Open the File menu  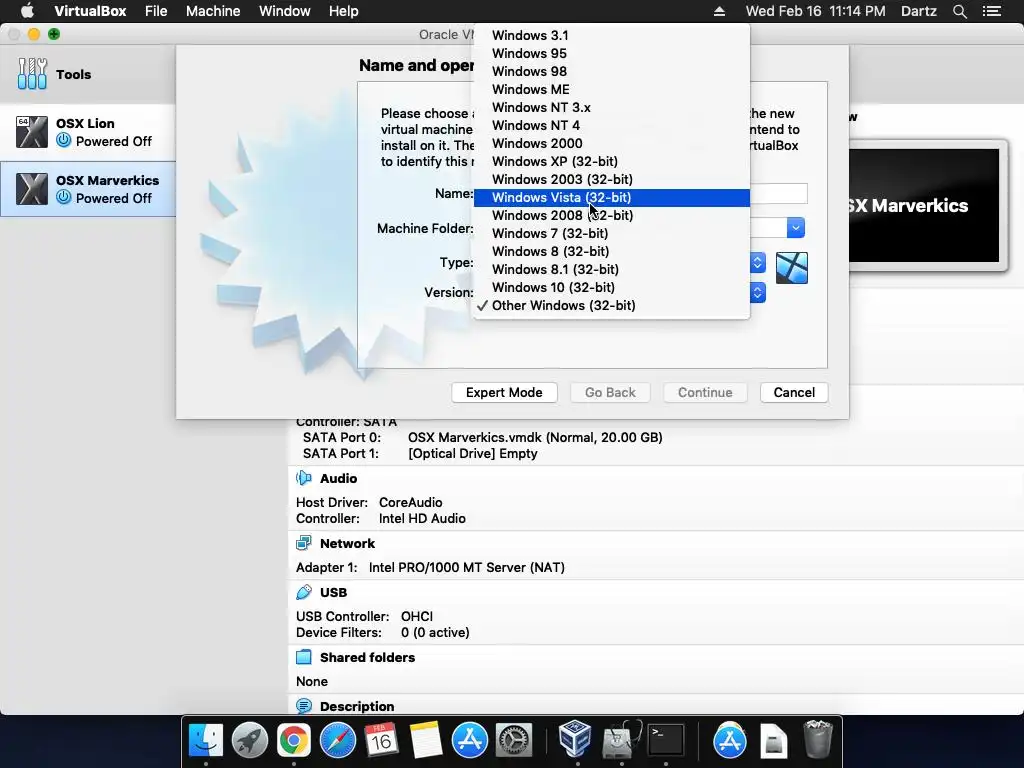(x=156, y=11)
